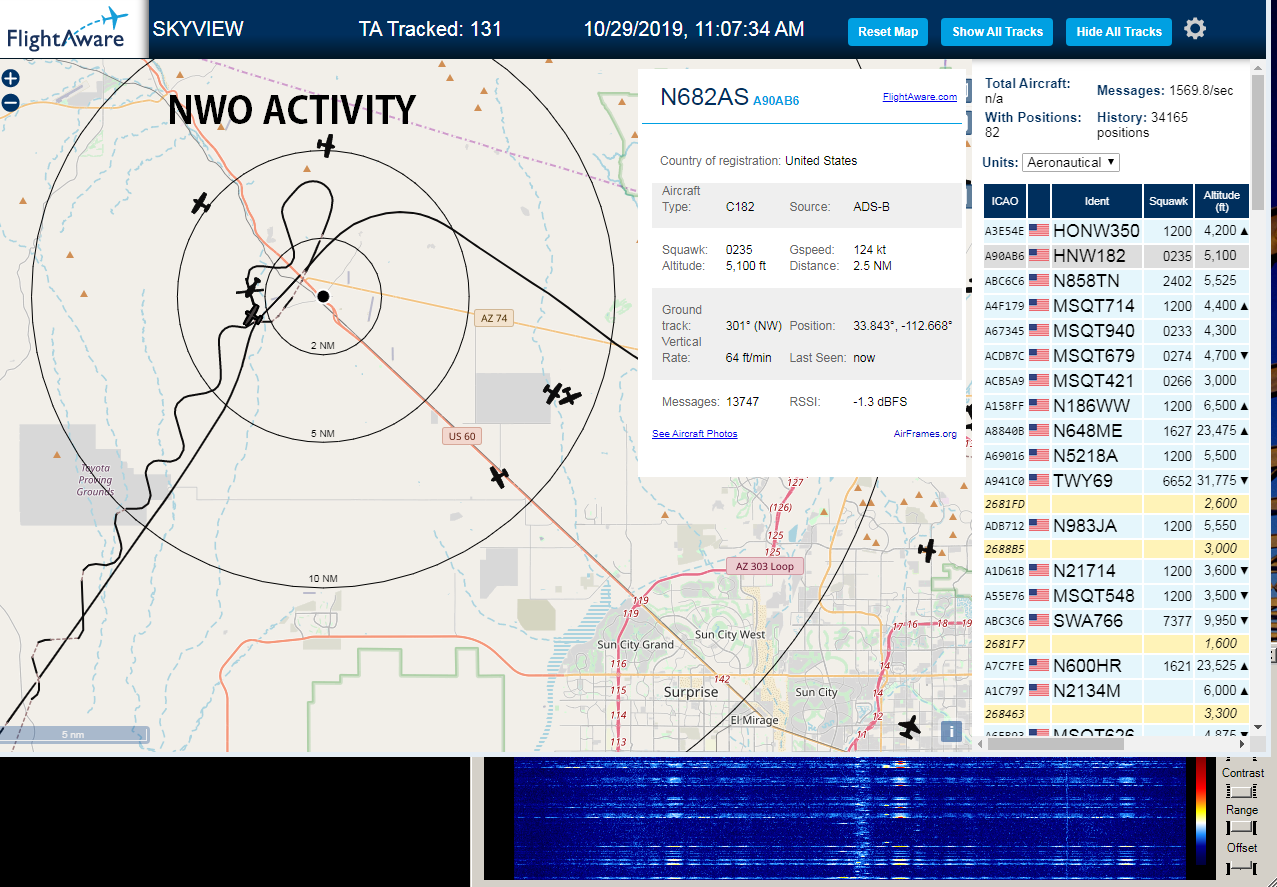Screen dimensions: 1277x887
Task: Select the row with ICAO 2681FD
Action: pyautogui.click(x=1116, y=504)
